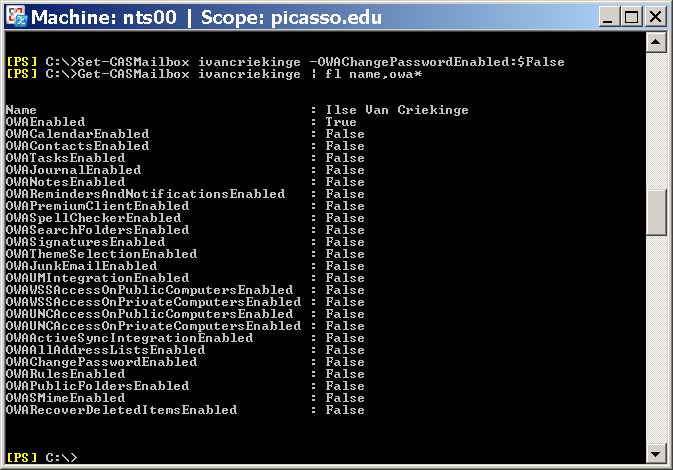The height and width of the screenshot is (470, 673).
Task: Click the Set-CASMailbox command line
Action: (x=285, y=62)
